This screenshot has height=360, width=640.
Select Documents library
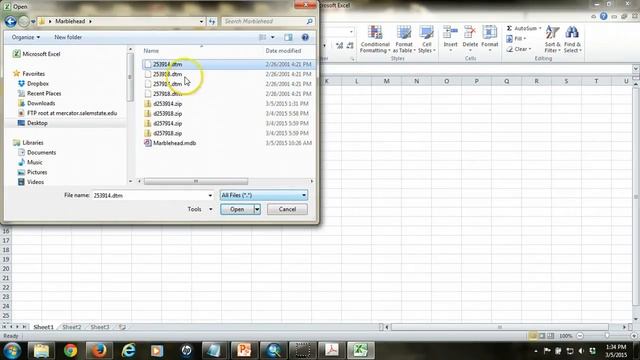pyautogui.click(x=42, y=152)
